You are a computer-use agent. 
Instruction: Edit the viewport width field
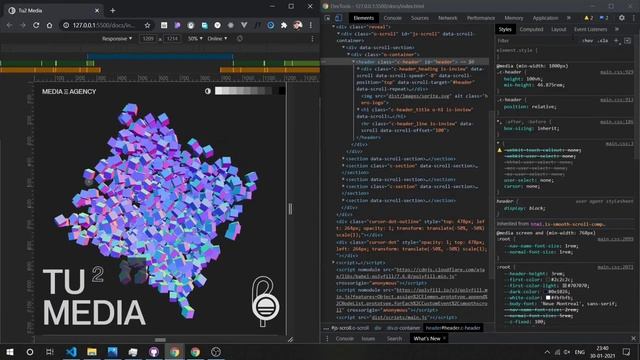148,38
